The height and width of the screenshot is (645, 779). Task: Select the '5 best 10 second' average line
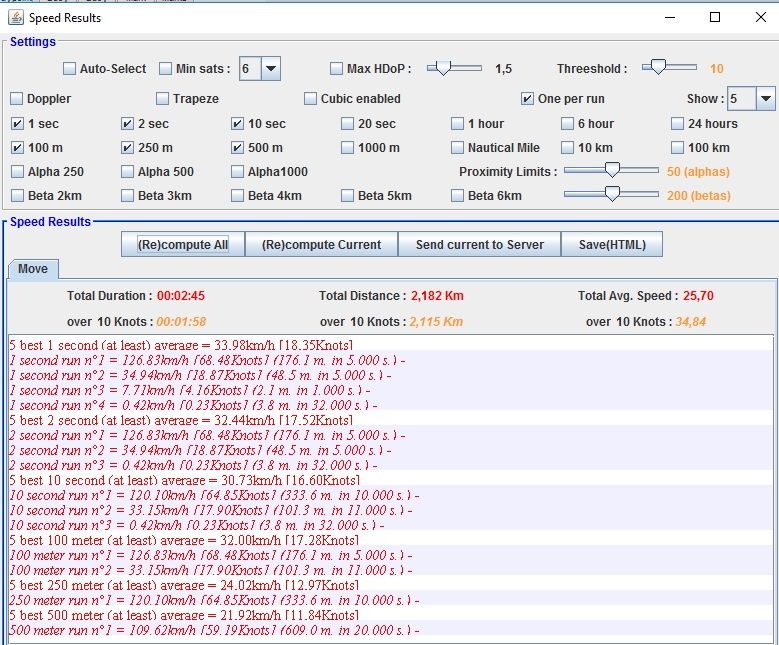pos(390,480)
